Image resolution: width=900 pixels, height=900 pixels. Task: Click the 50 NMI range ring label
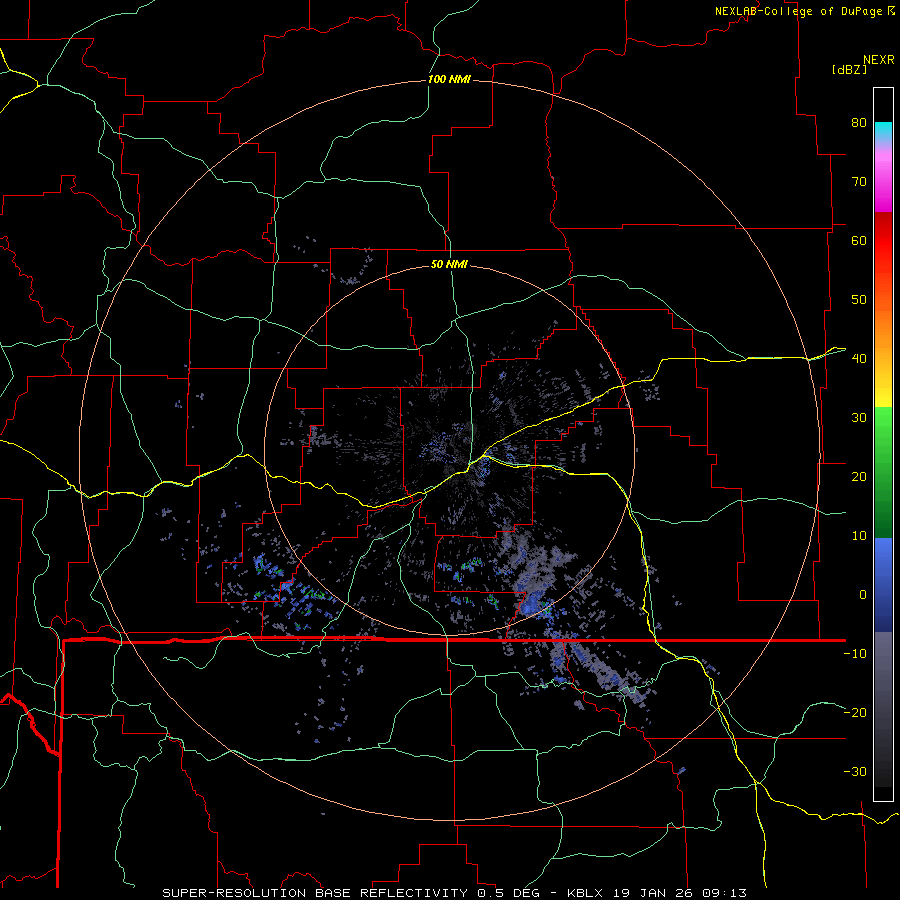449,265
